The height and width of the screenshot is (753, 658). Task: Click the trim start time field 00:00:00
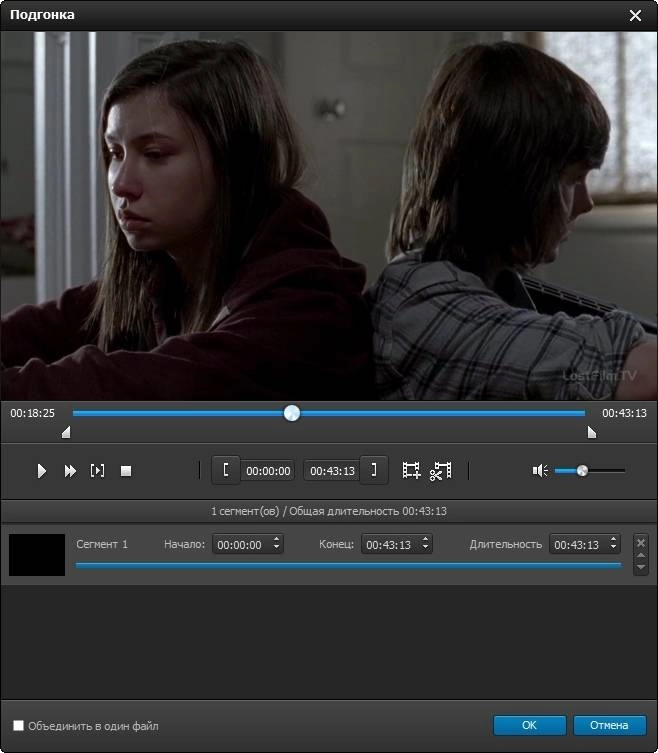click(268, 471)
